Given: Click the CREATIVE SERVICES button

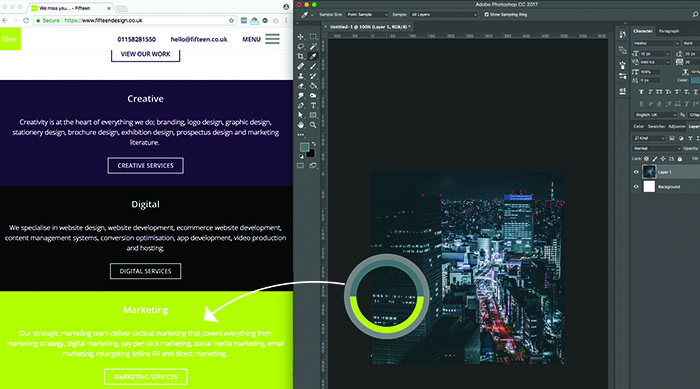Looking at the screenshot, I should (146, 165).
